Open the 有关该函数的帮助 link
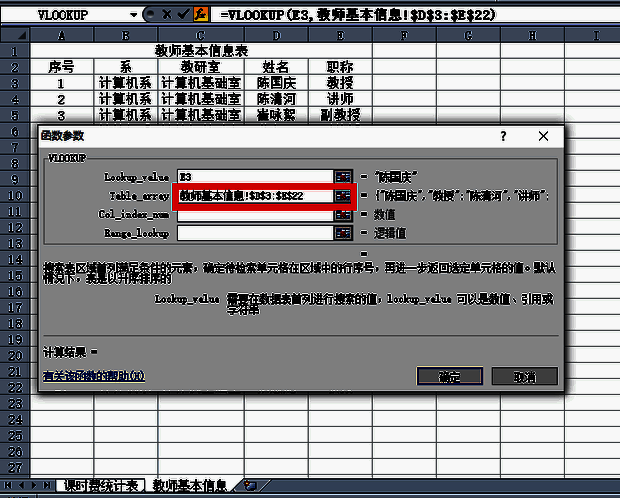Viewport: 620px width, 498px height. coord(94,377)
